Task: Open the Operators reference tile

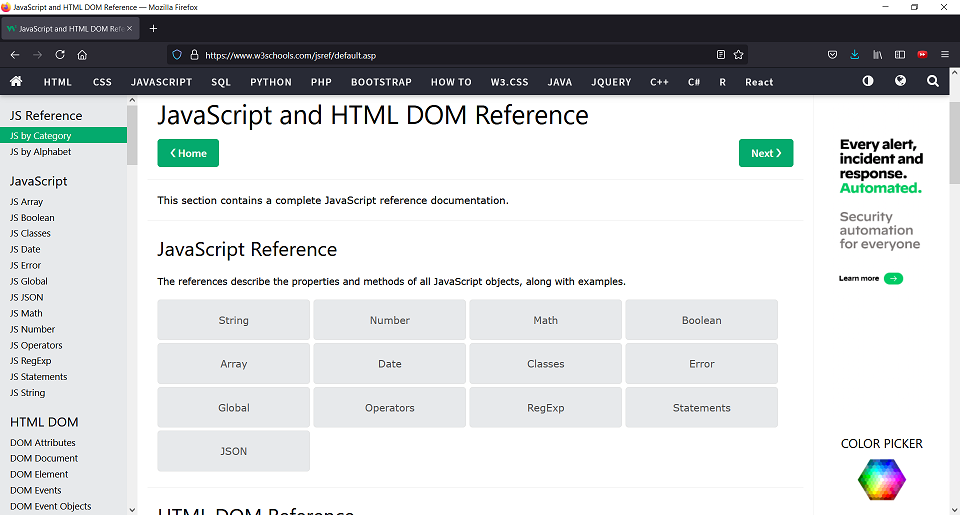Action: [389, 407]
